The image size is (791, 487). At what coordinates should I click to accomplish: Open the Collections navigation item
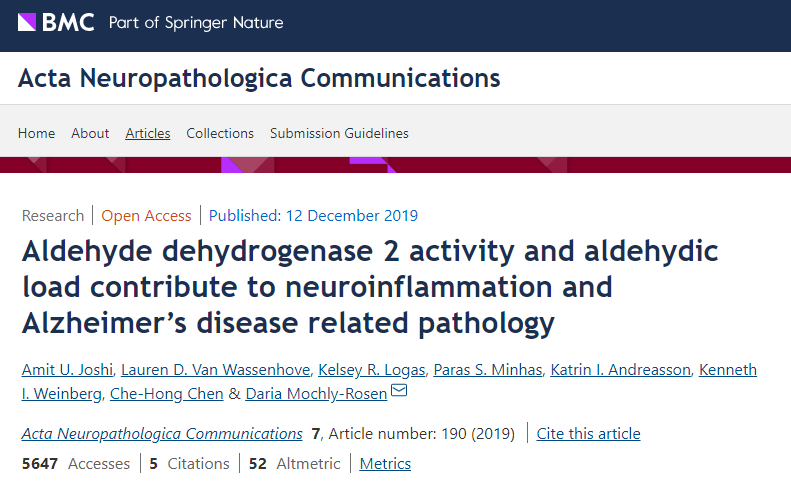coord(220,133)
